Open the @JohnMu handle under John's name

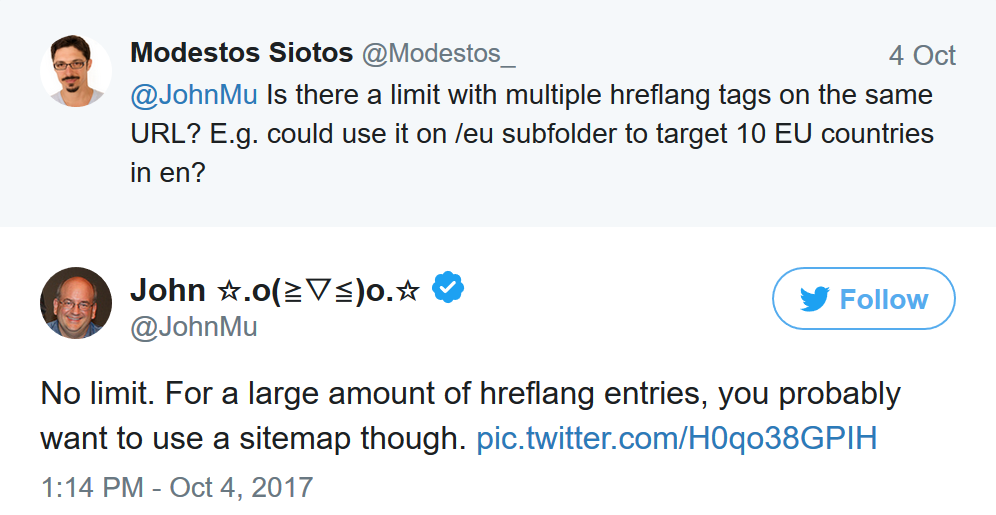tap(194, 327)
